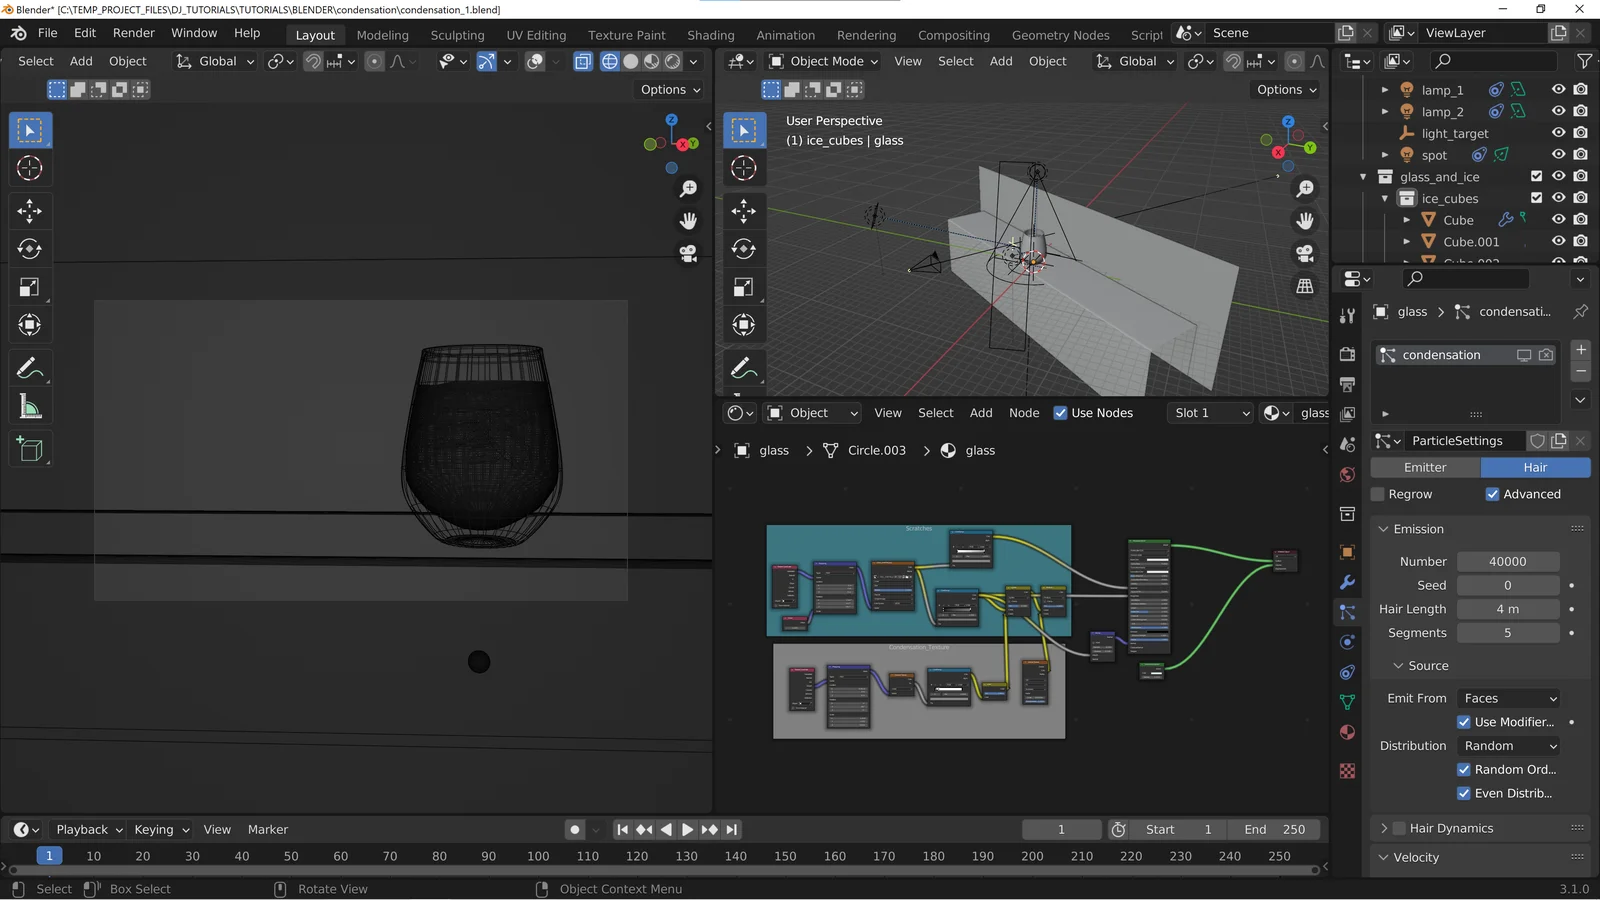This screenshot has height=900, width=1600.
Task: Uncheck the Advanced checkbox
Action: pos(1492,493)
